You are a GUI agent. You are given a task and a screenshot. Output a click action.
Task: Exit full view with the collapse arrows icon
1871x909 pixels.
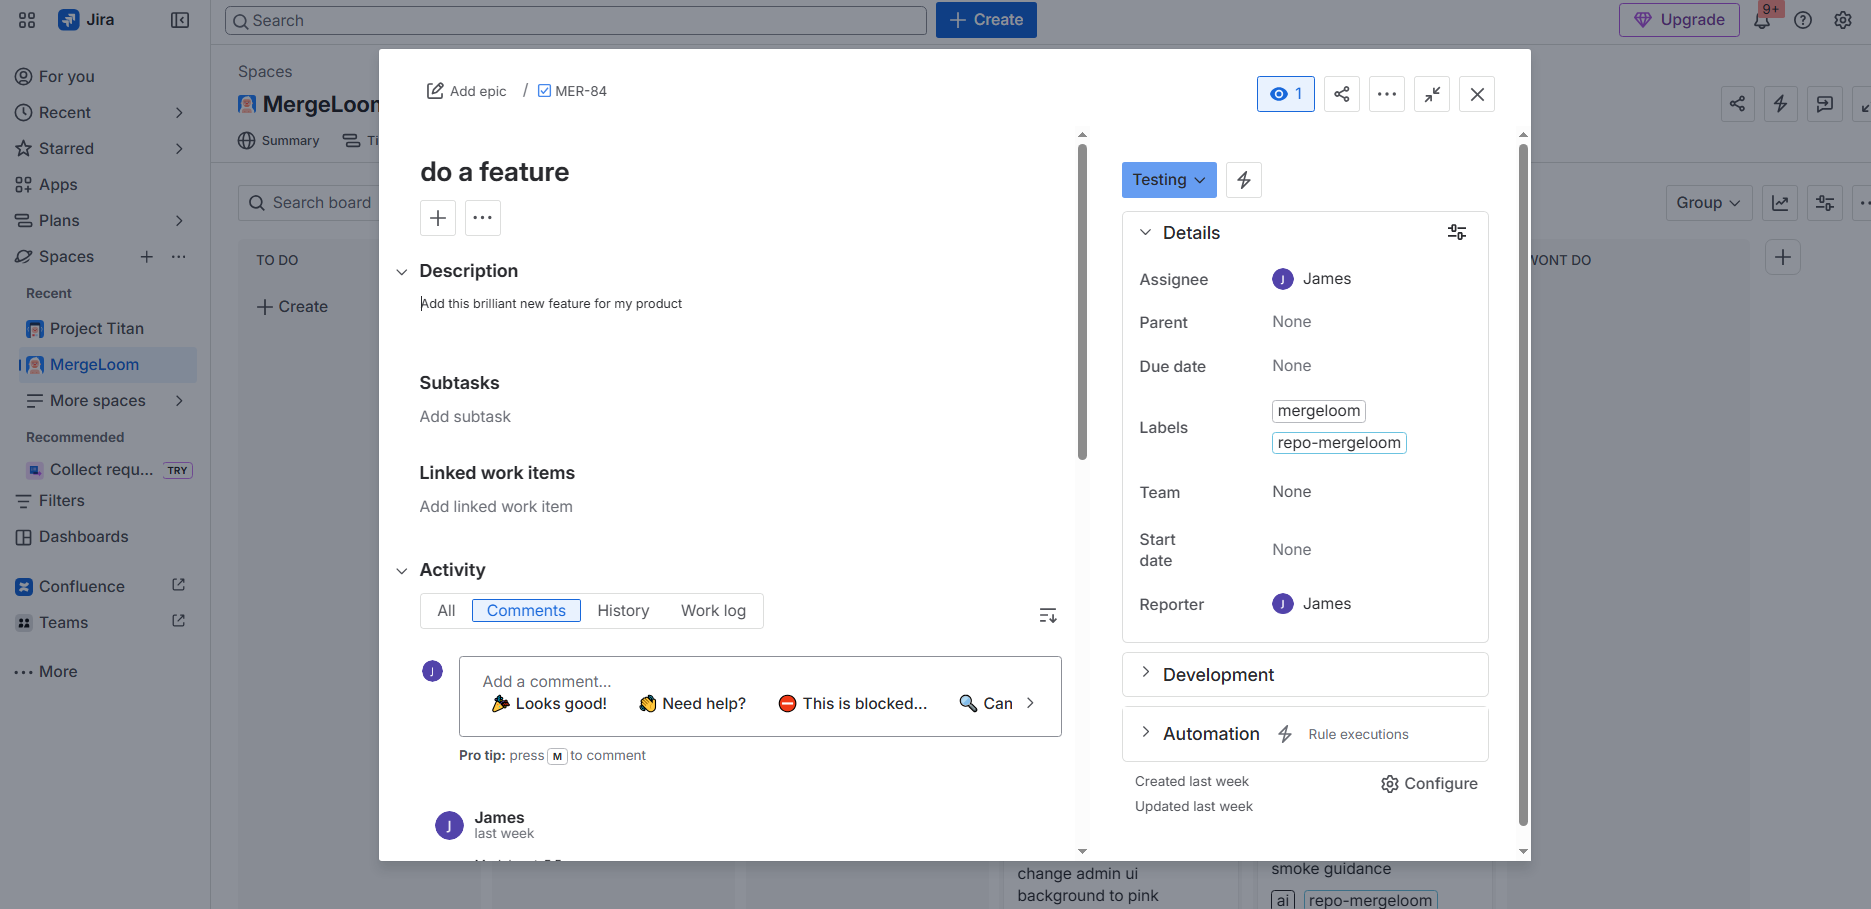pos(1432,94)
